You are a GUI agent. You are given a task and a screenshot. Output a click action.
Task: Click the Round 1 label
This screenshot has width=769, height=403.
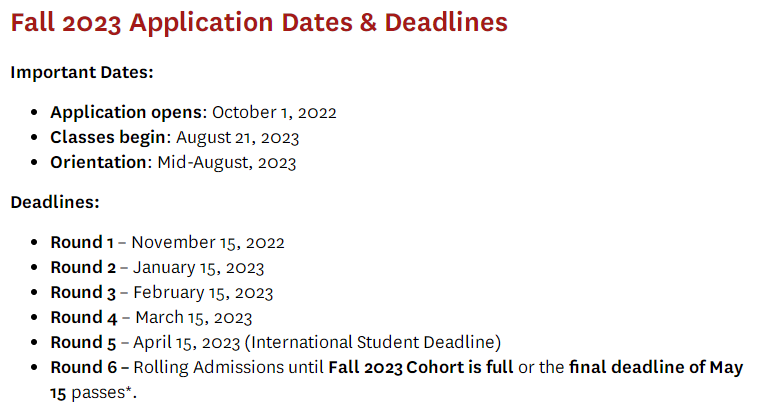[x=82, y=242]
